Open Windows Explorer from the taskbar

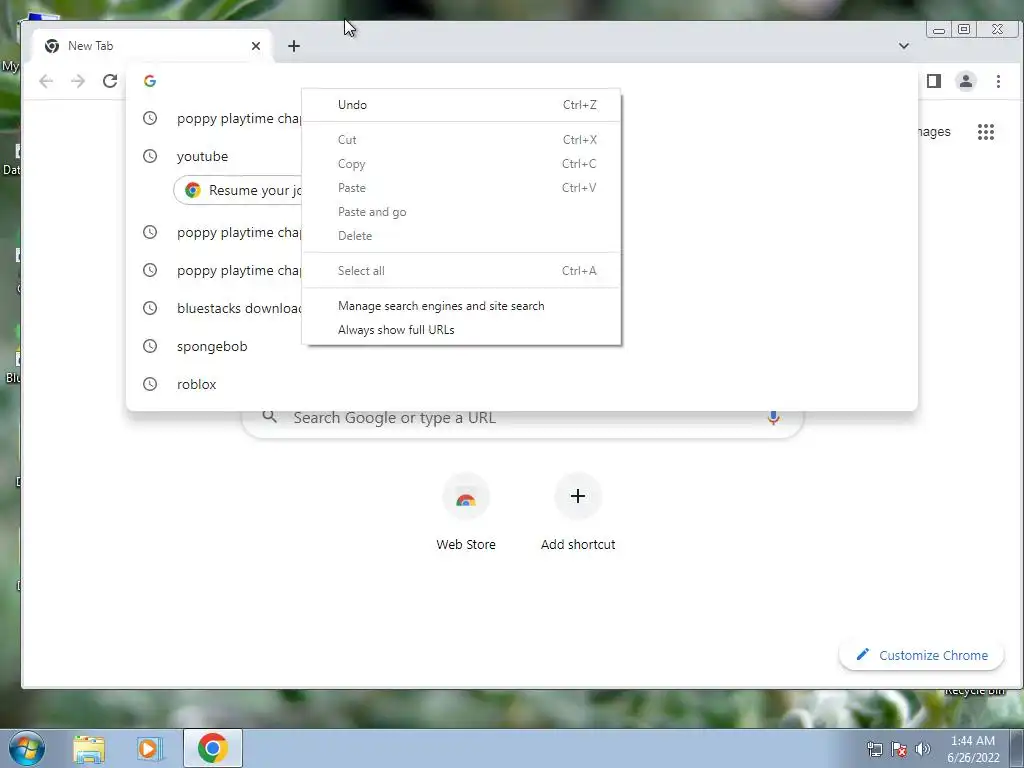tap(89, 748)
